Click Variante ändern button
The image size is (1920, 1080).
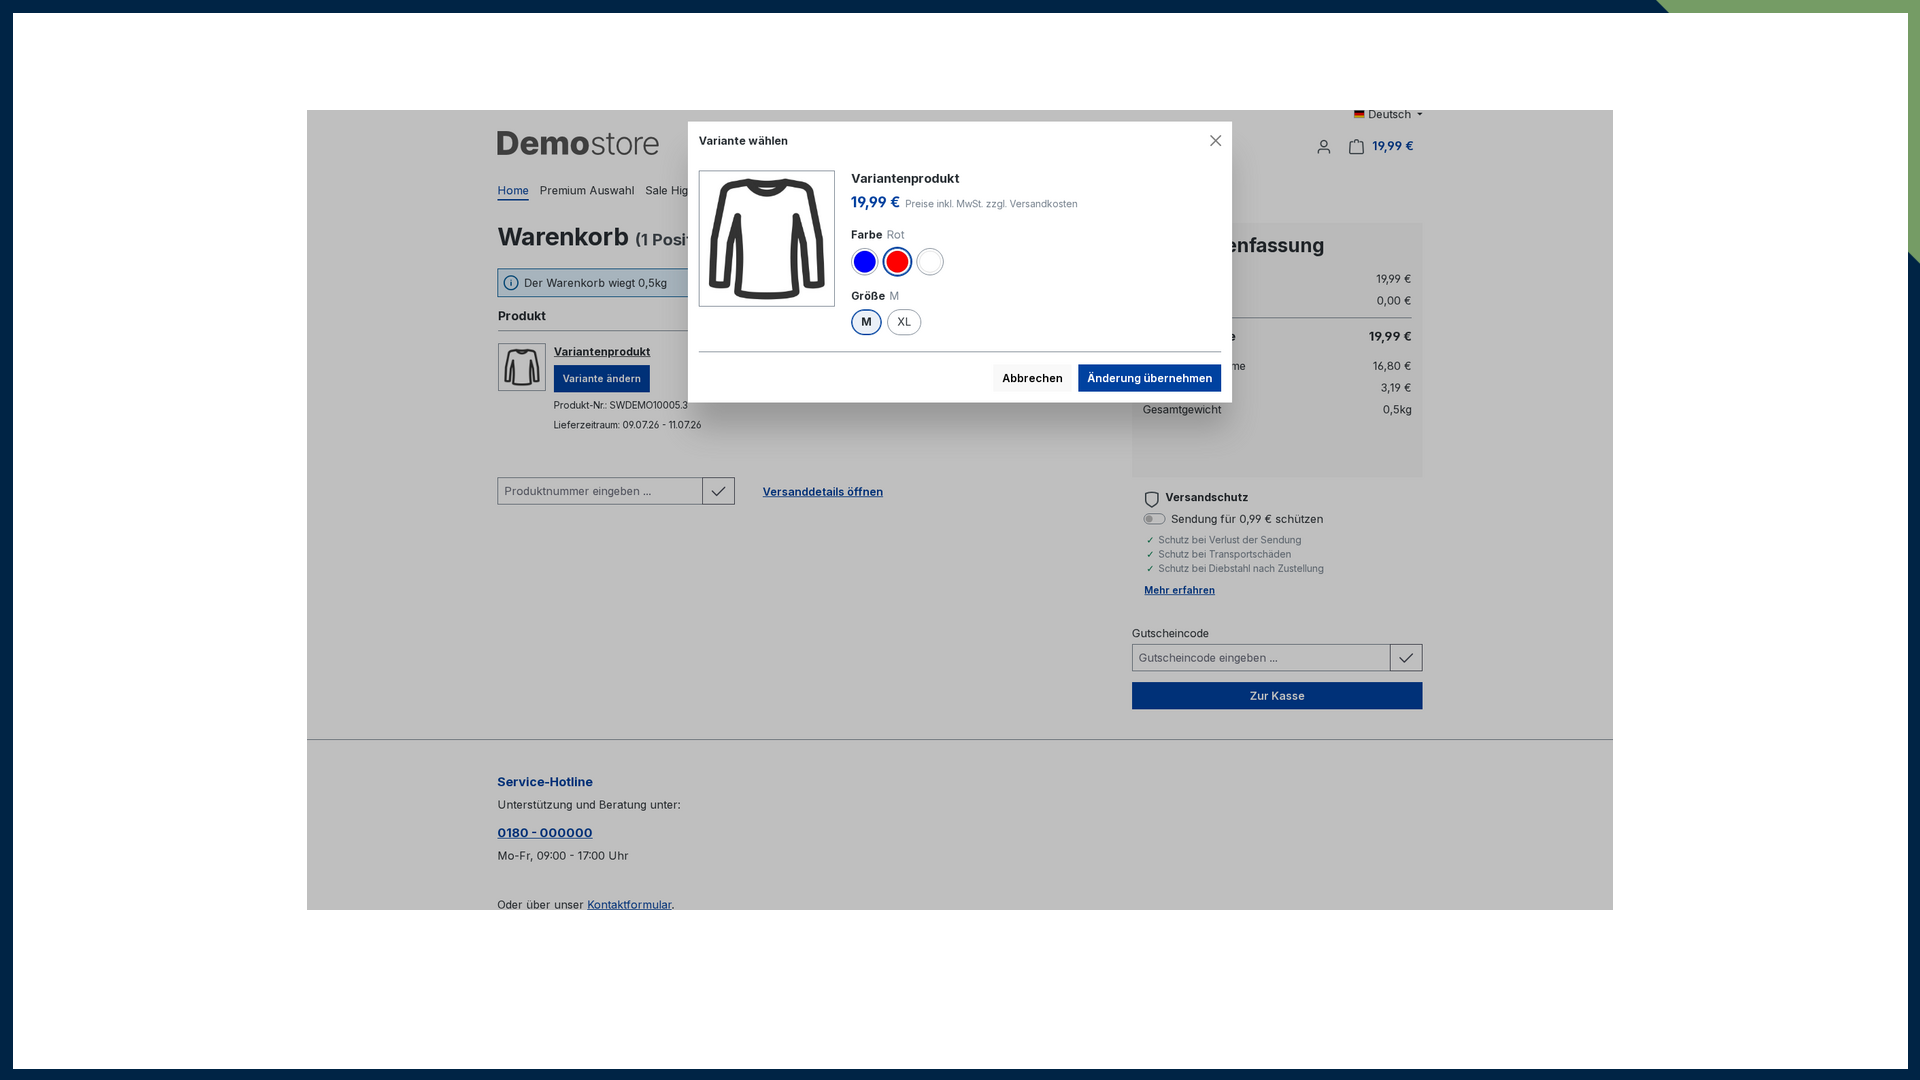coord(601,379)
